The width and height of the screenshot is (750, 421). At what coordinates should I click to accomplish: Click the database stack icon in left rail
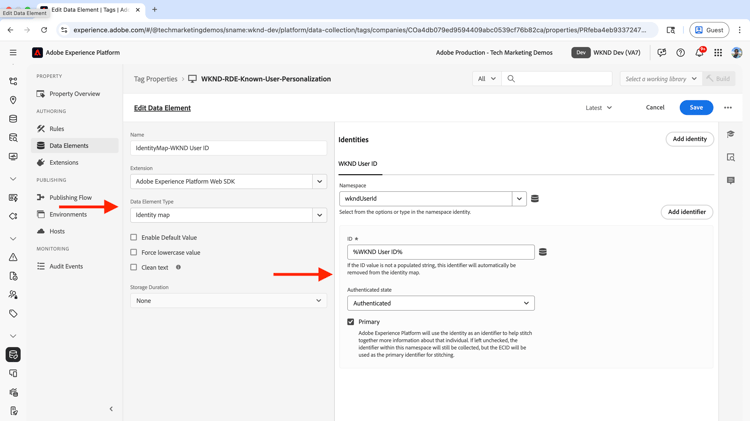(13, 119)
